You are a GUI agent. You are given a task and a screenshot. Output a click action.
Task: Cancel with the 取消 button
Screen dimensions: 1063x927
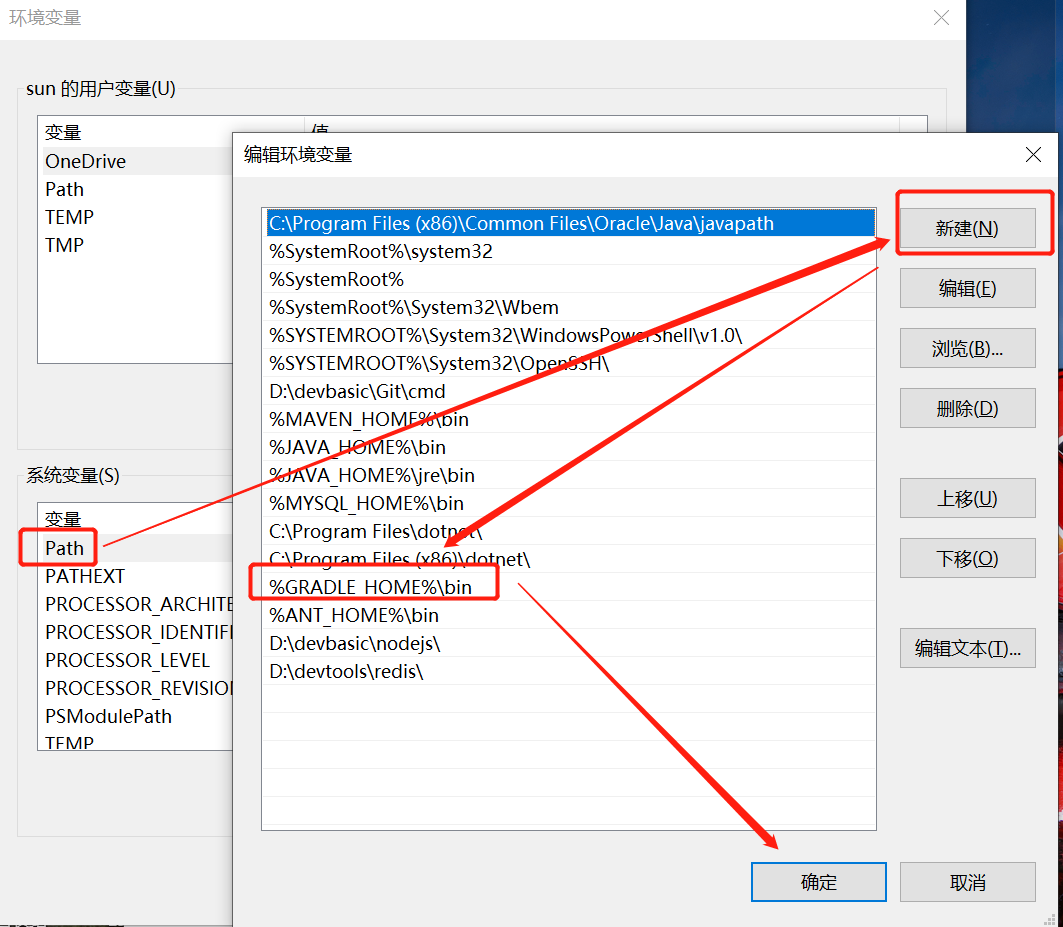click(x=967, y=882)
